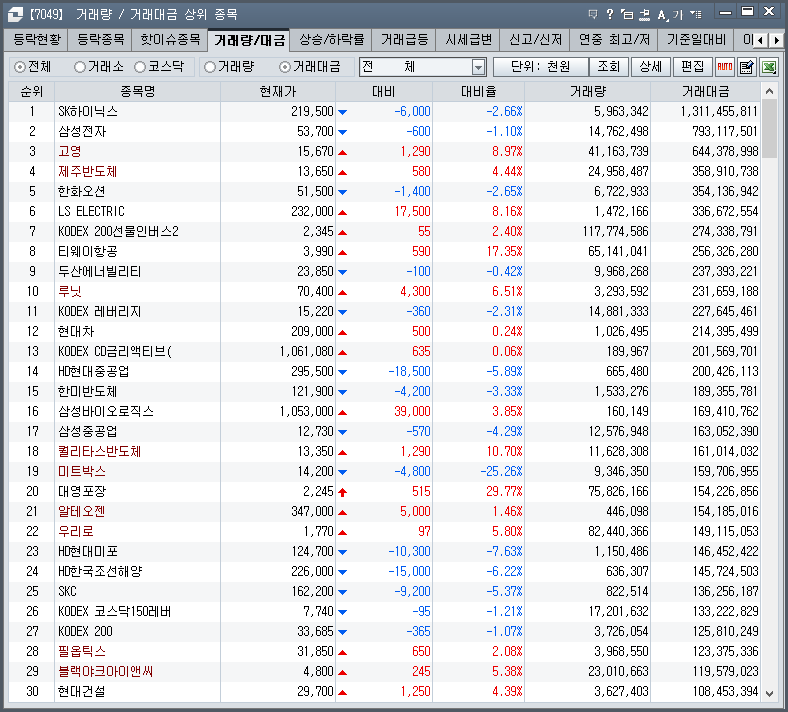Click the down arrow icon in the SKC row
Image resolution: width=788 pixels, height=712 pixels.
[x=343, y=592]
